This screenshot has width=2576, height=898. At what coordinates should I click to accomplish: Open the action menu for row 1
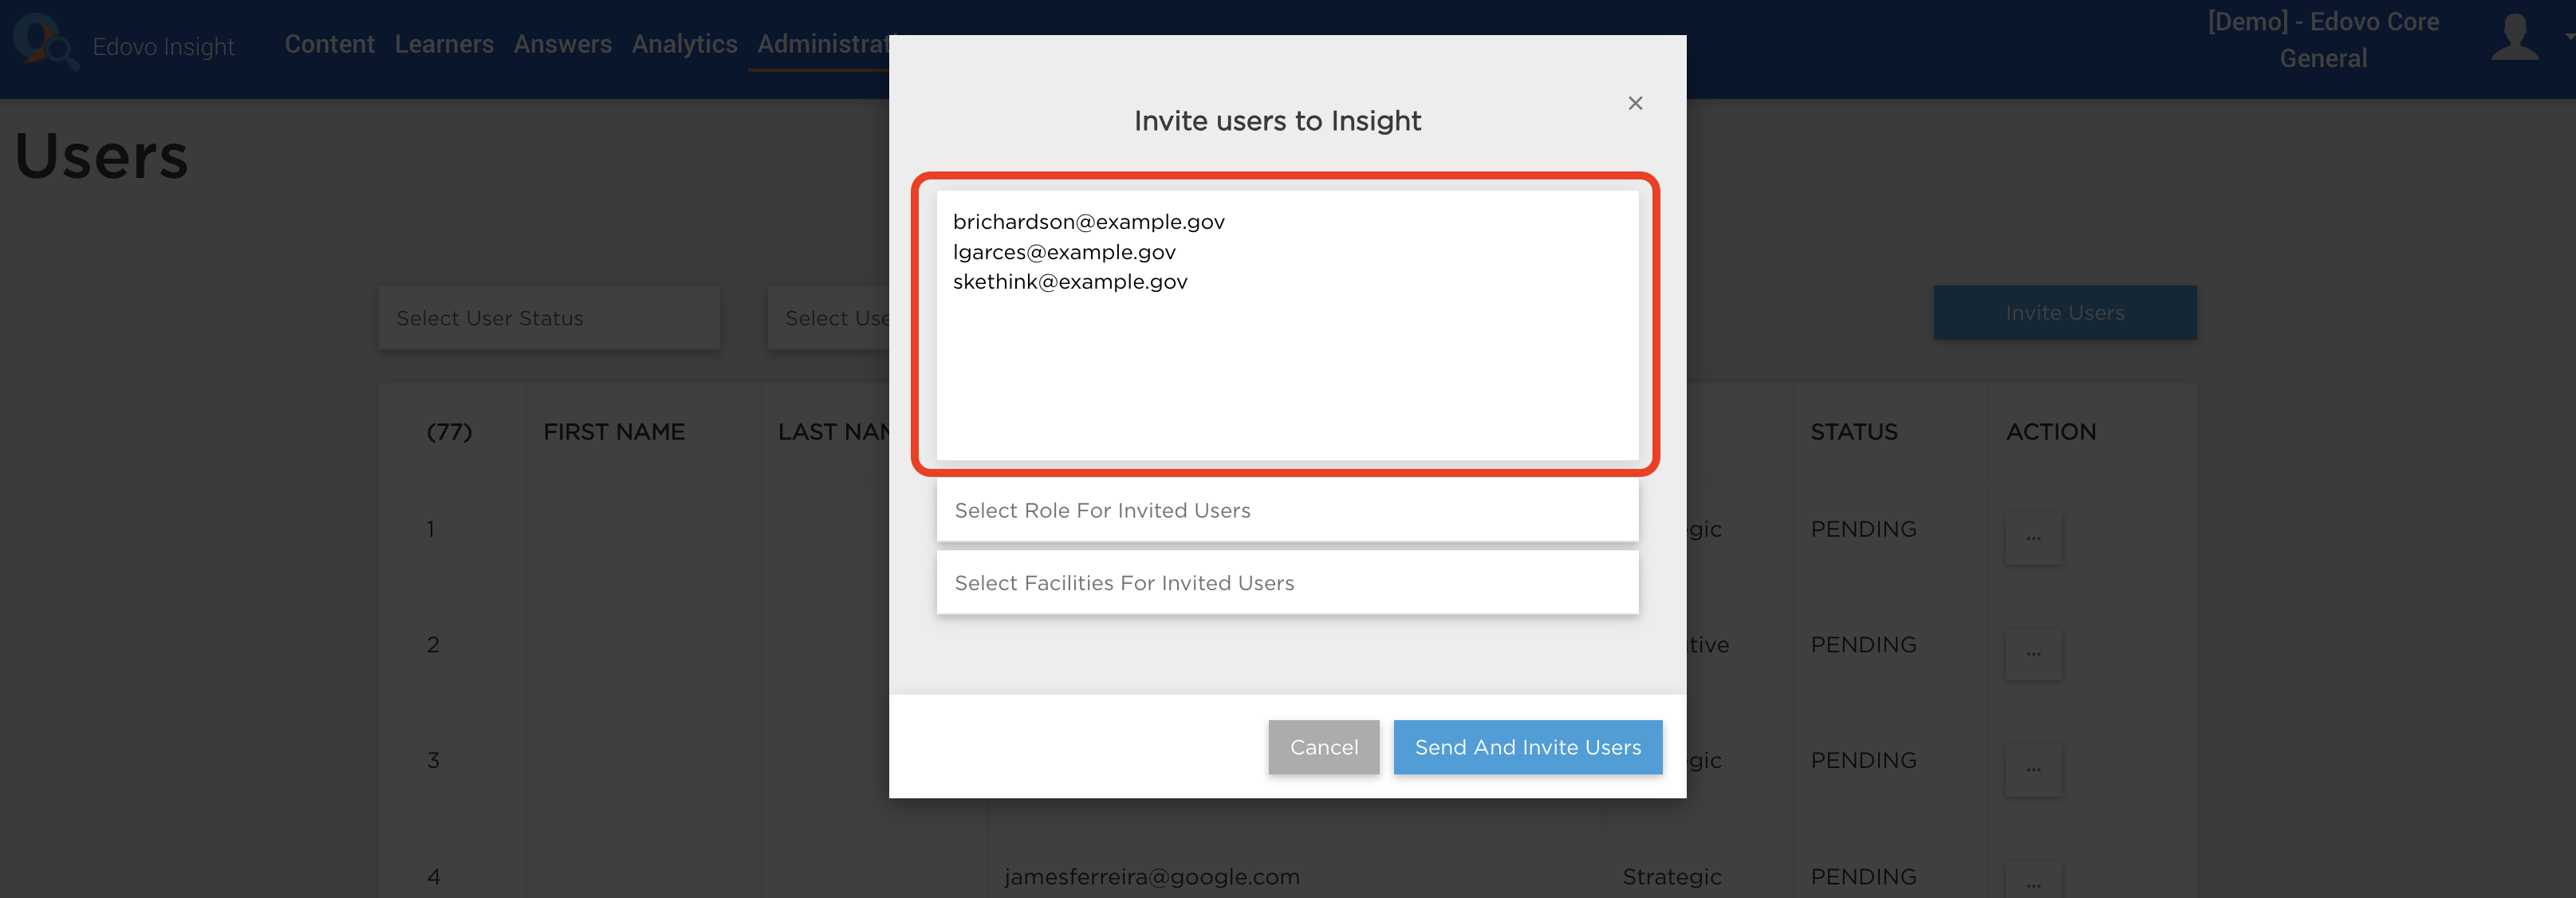pos(2033,538)
